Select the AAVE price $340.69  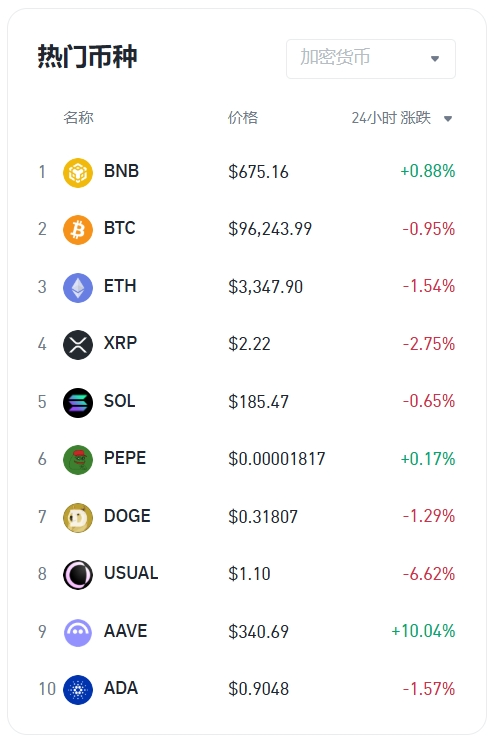coord(258,632)
